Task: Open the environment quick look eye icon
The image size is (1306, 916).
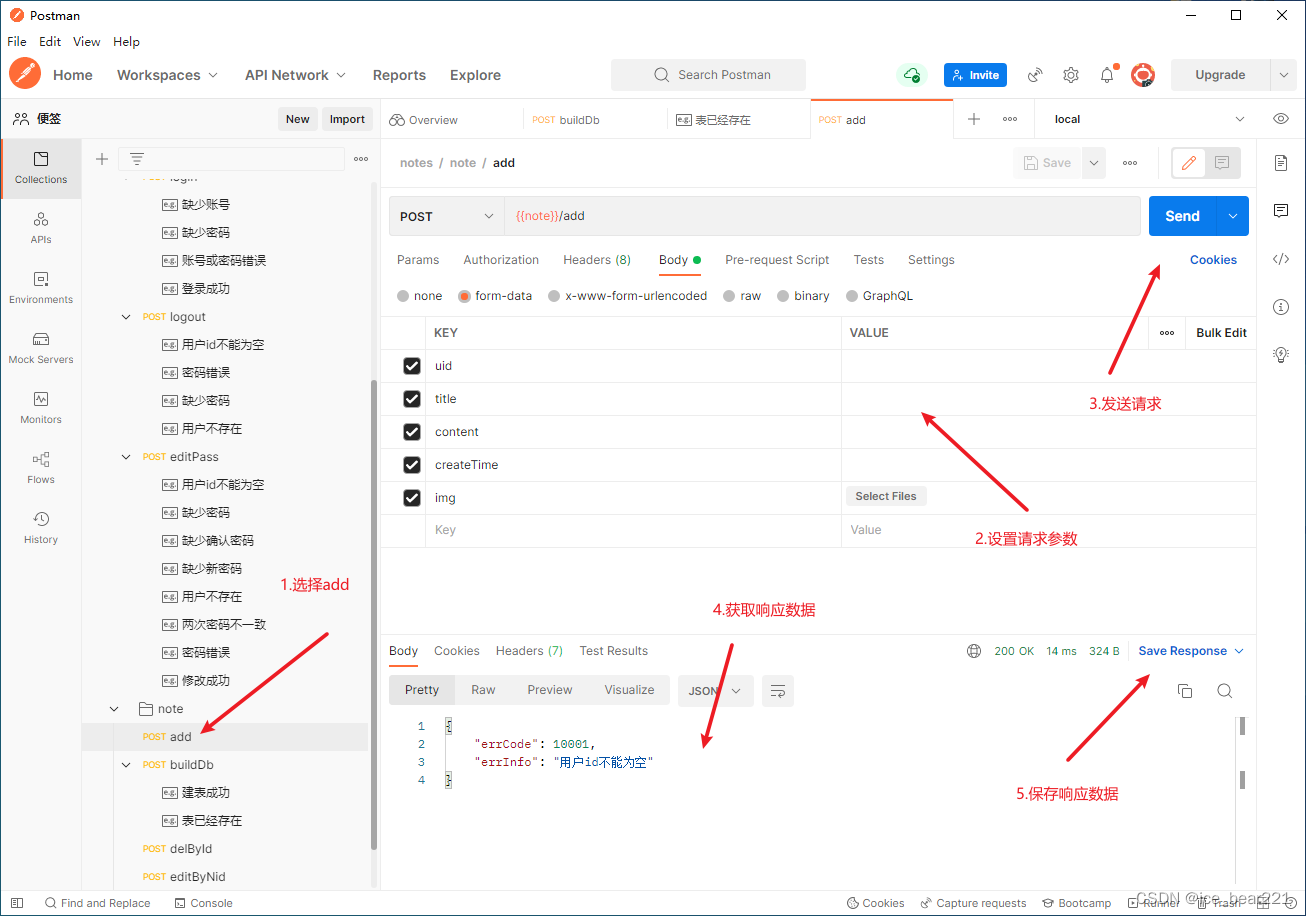Action: pyautogui.click(x=1281, y=119)
